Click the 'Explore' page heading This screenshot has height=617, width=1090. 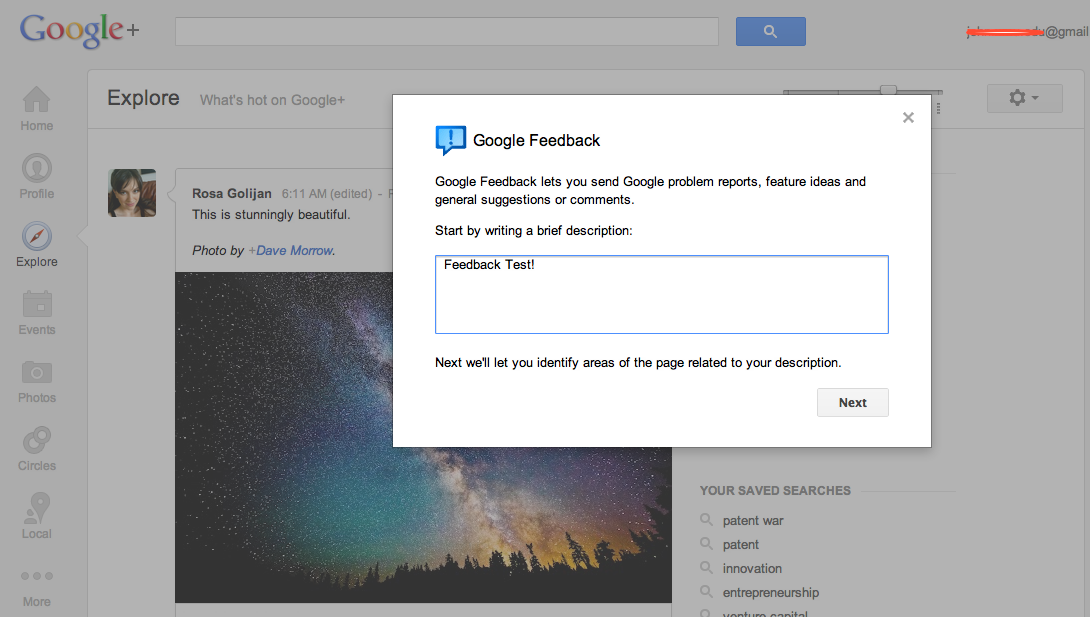(143, 98)
